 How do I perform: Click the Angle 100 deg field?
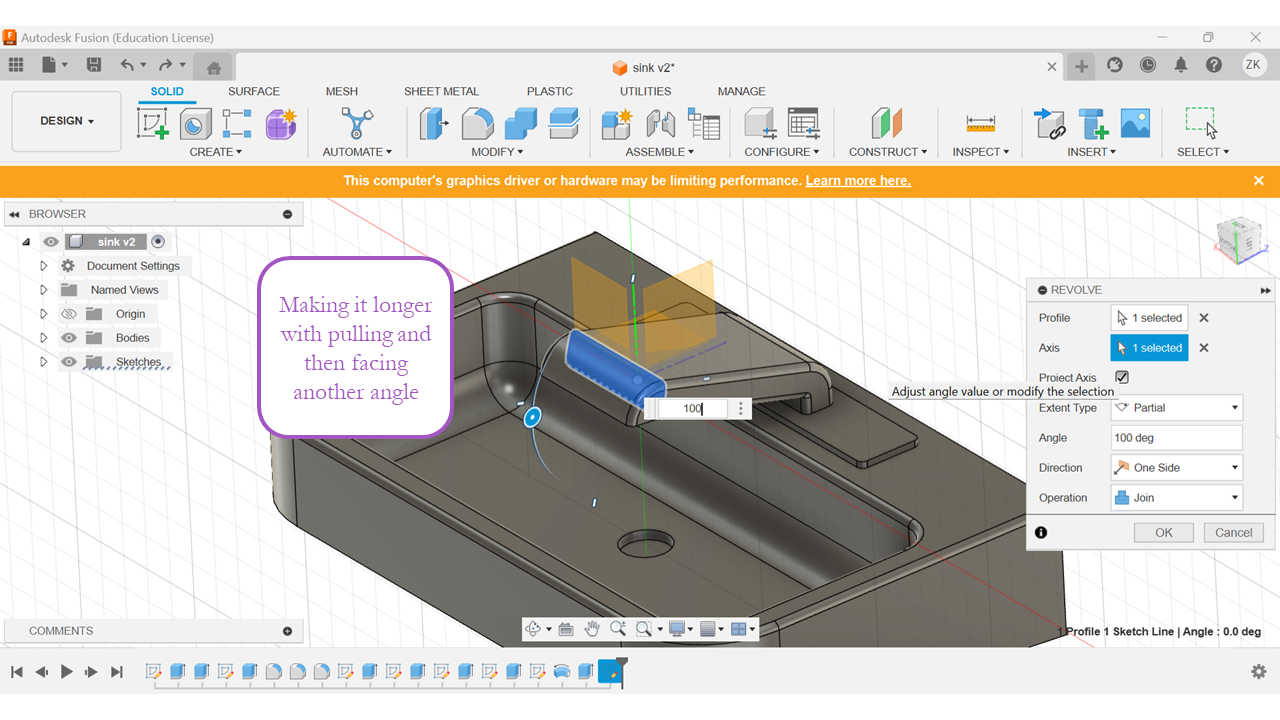tap(1177, 438)
